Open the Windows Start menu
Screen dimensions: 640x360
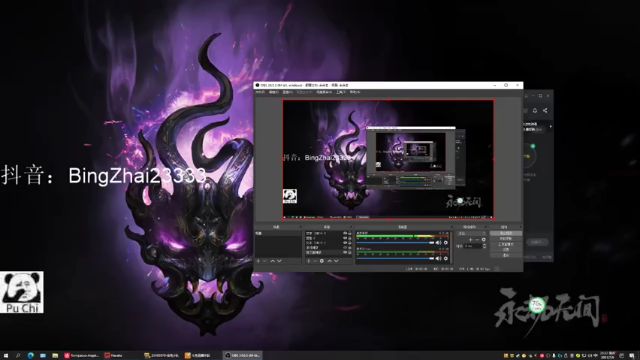coord(6,356)
